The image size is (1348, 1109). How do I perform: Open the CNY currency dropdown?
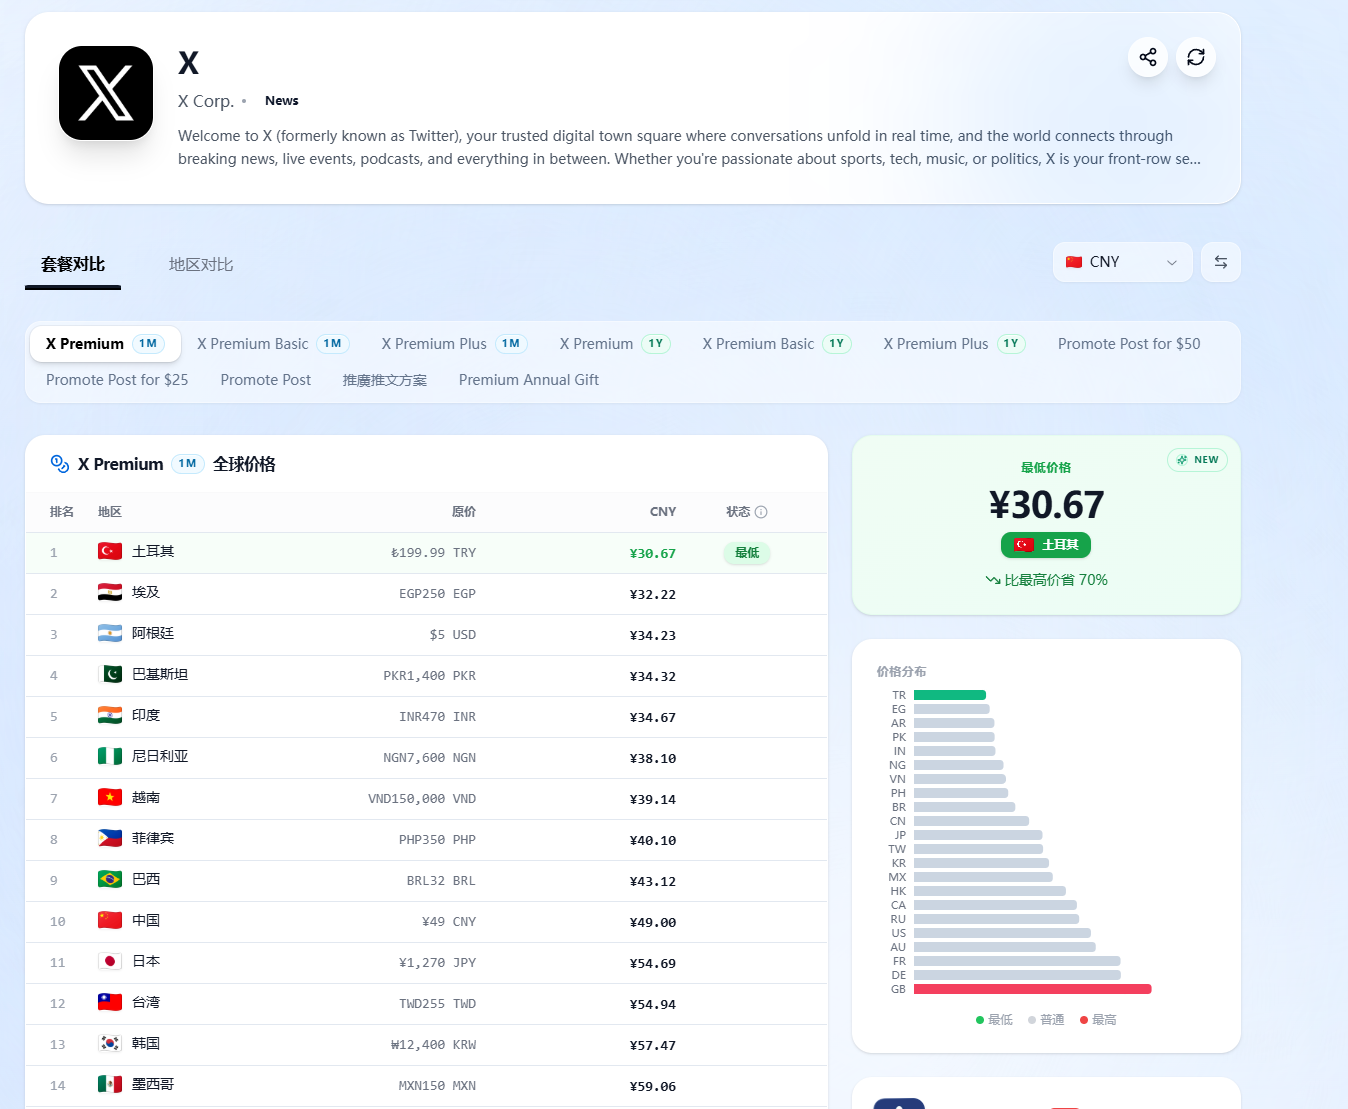pyautogui.click(x=1122, y=262)
